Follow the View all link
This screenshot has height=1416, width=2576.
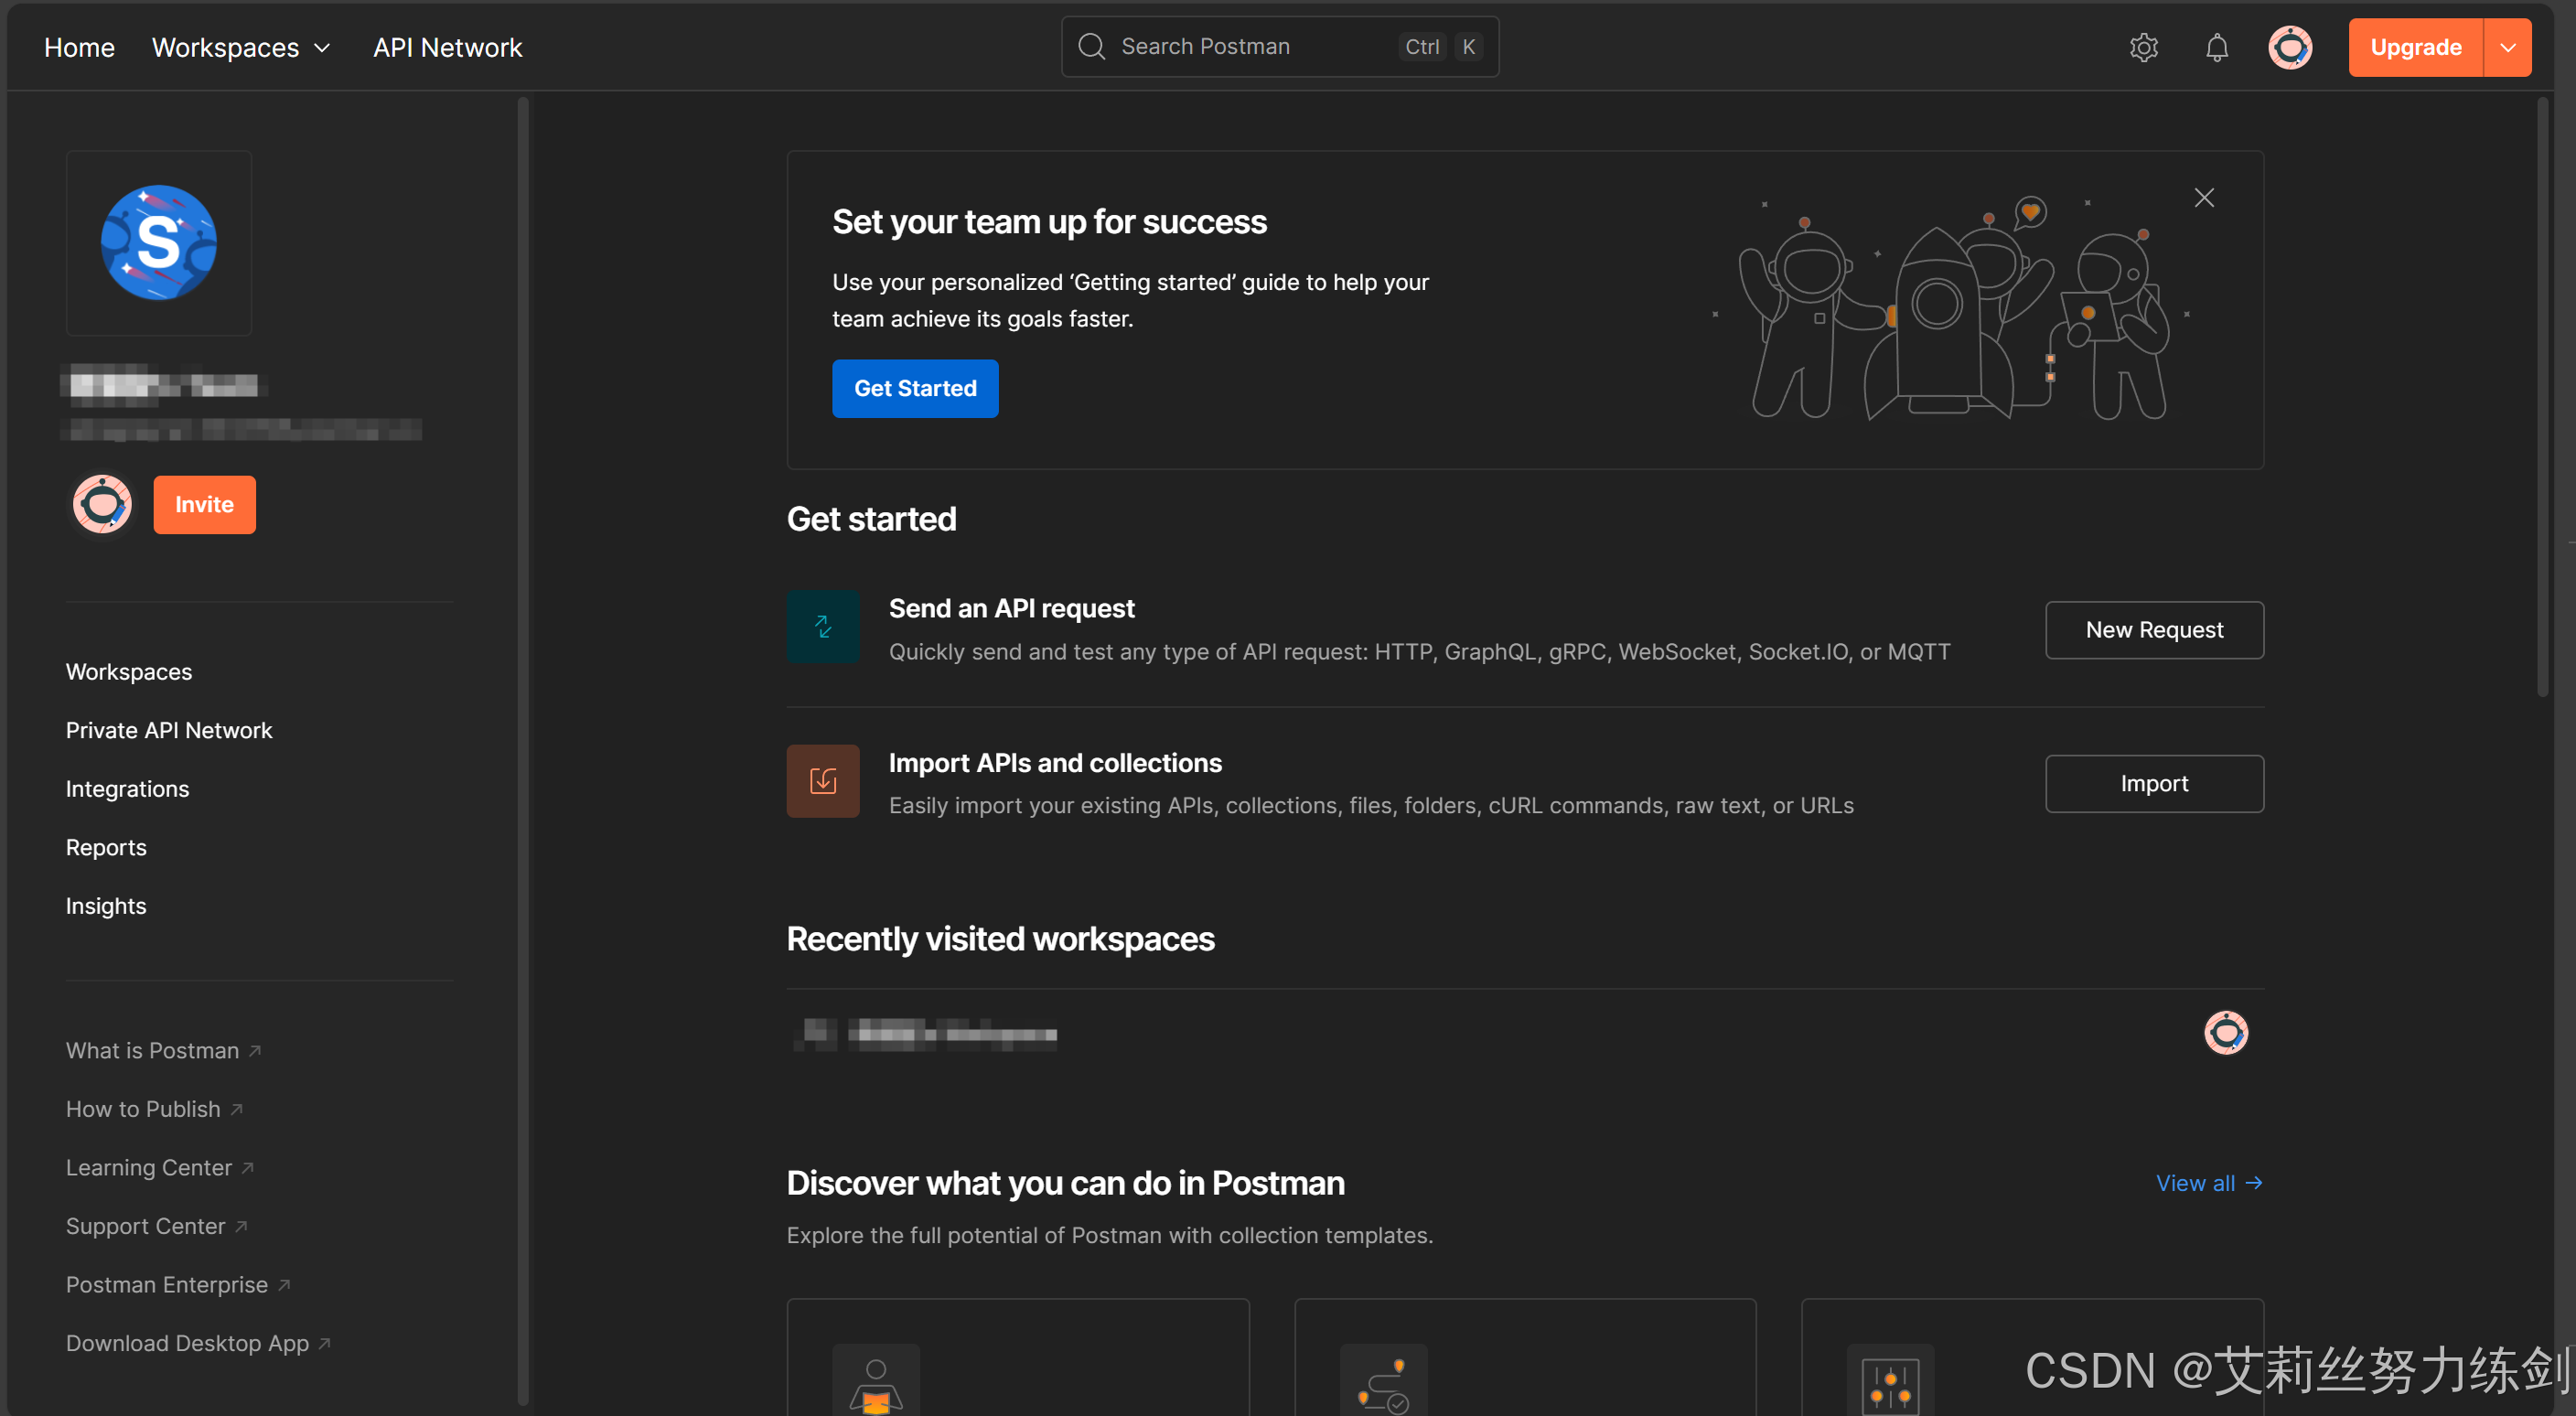click(x=2208, y=1183)
